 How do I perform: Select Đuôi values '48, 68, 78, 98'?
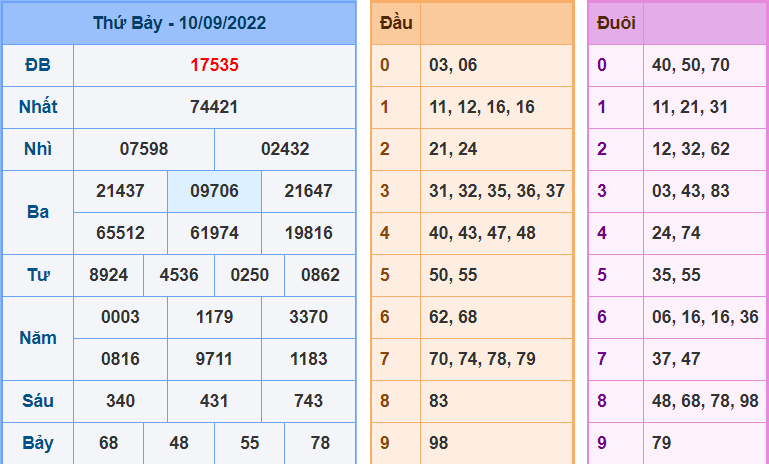[705, 401]
